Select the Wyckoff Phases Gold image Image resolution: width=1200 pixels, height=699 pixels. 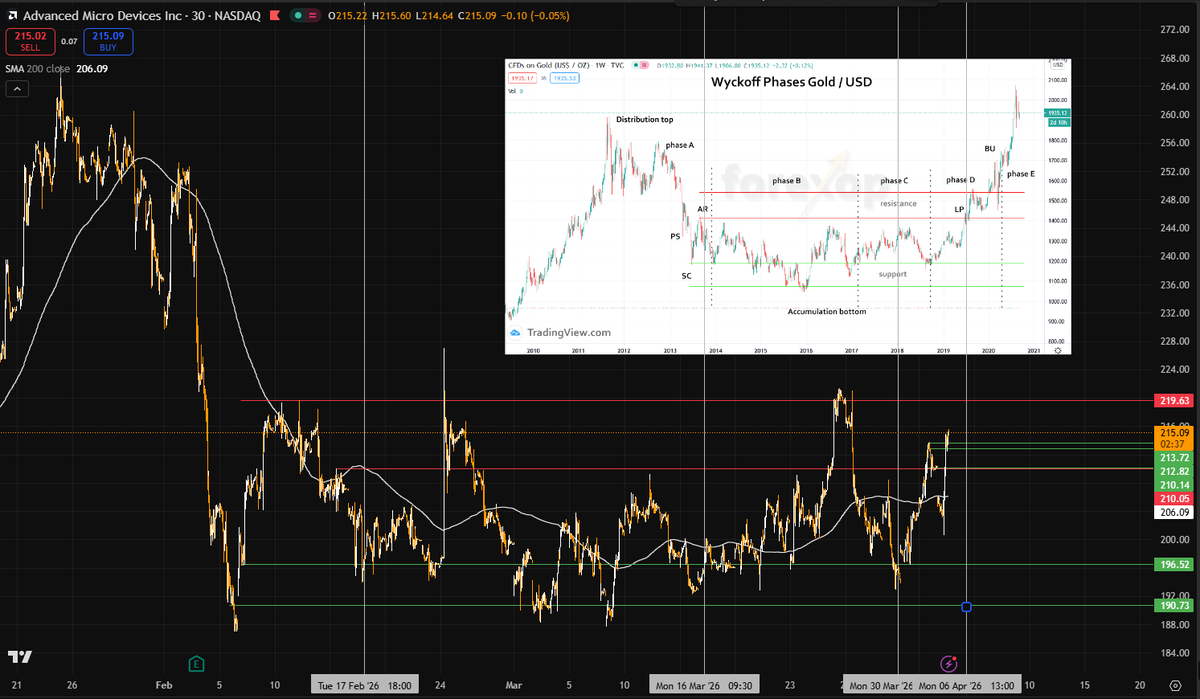[x=789, y=205]
